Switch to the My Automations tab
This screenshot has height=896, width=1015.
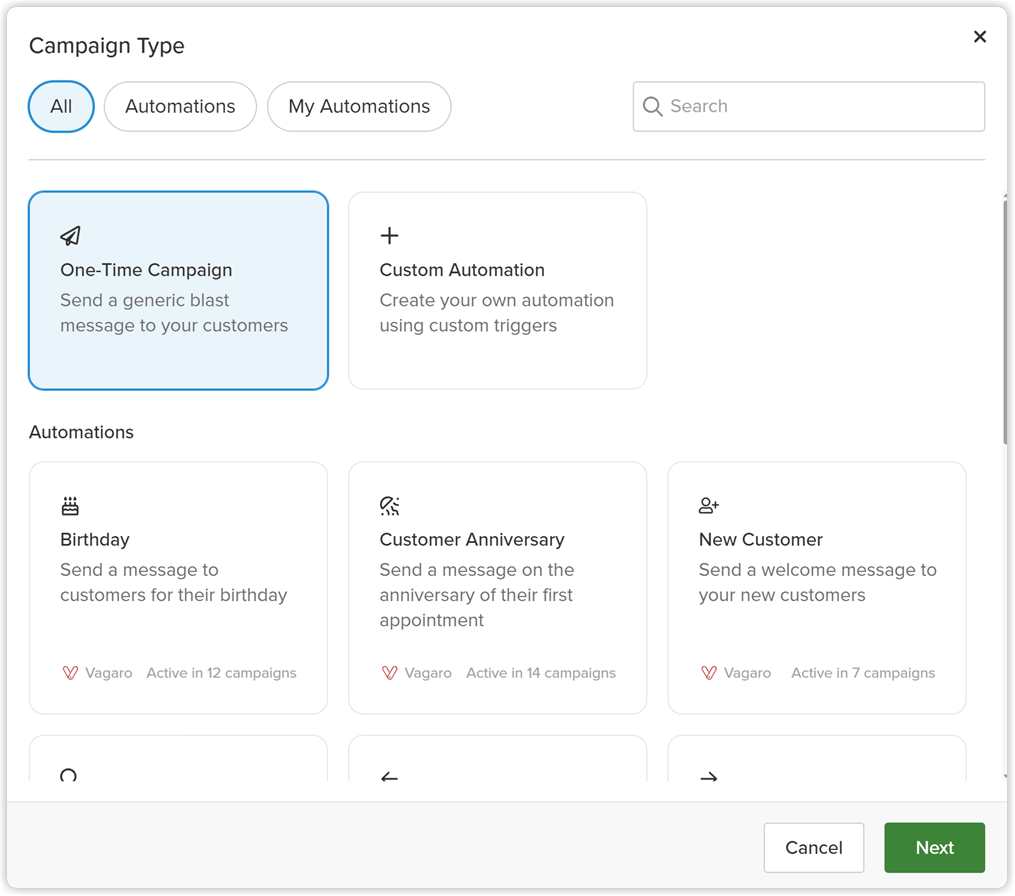(359, 106)
